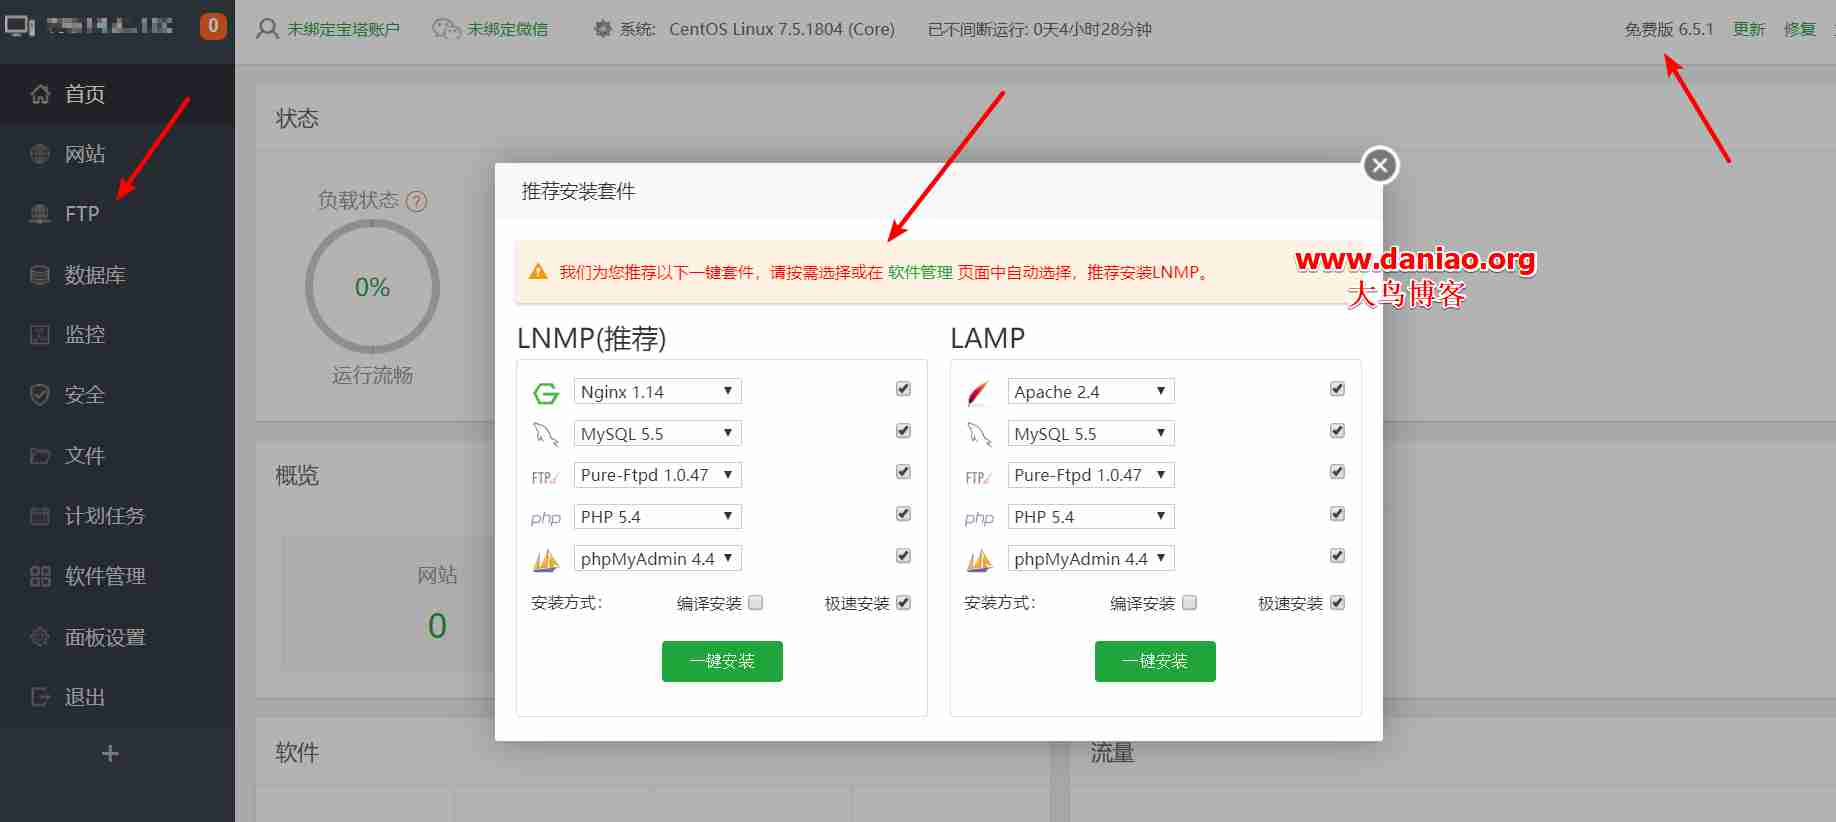Uncheck MySQL 5.5 checkbox in LNMP

(x=903, y=431)
